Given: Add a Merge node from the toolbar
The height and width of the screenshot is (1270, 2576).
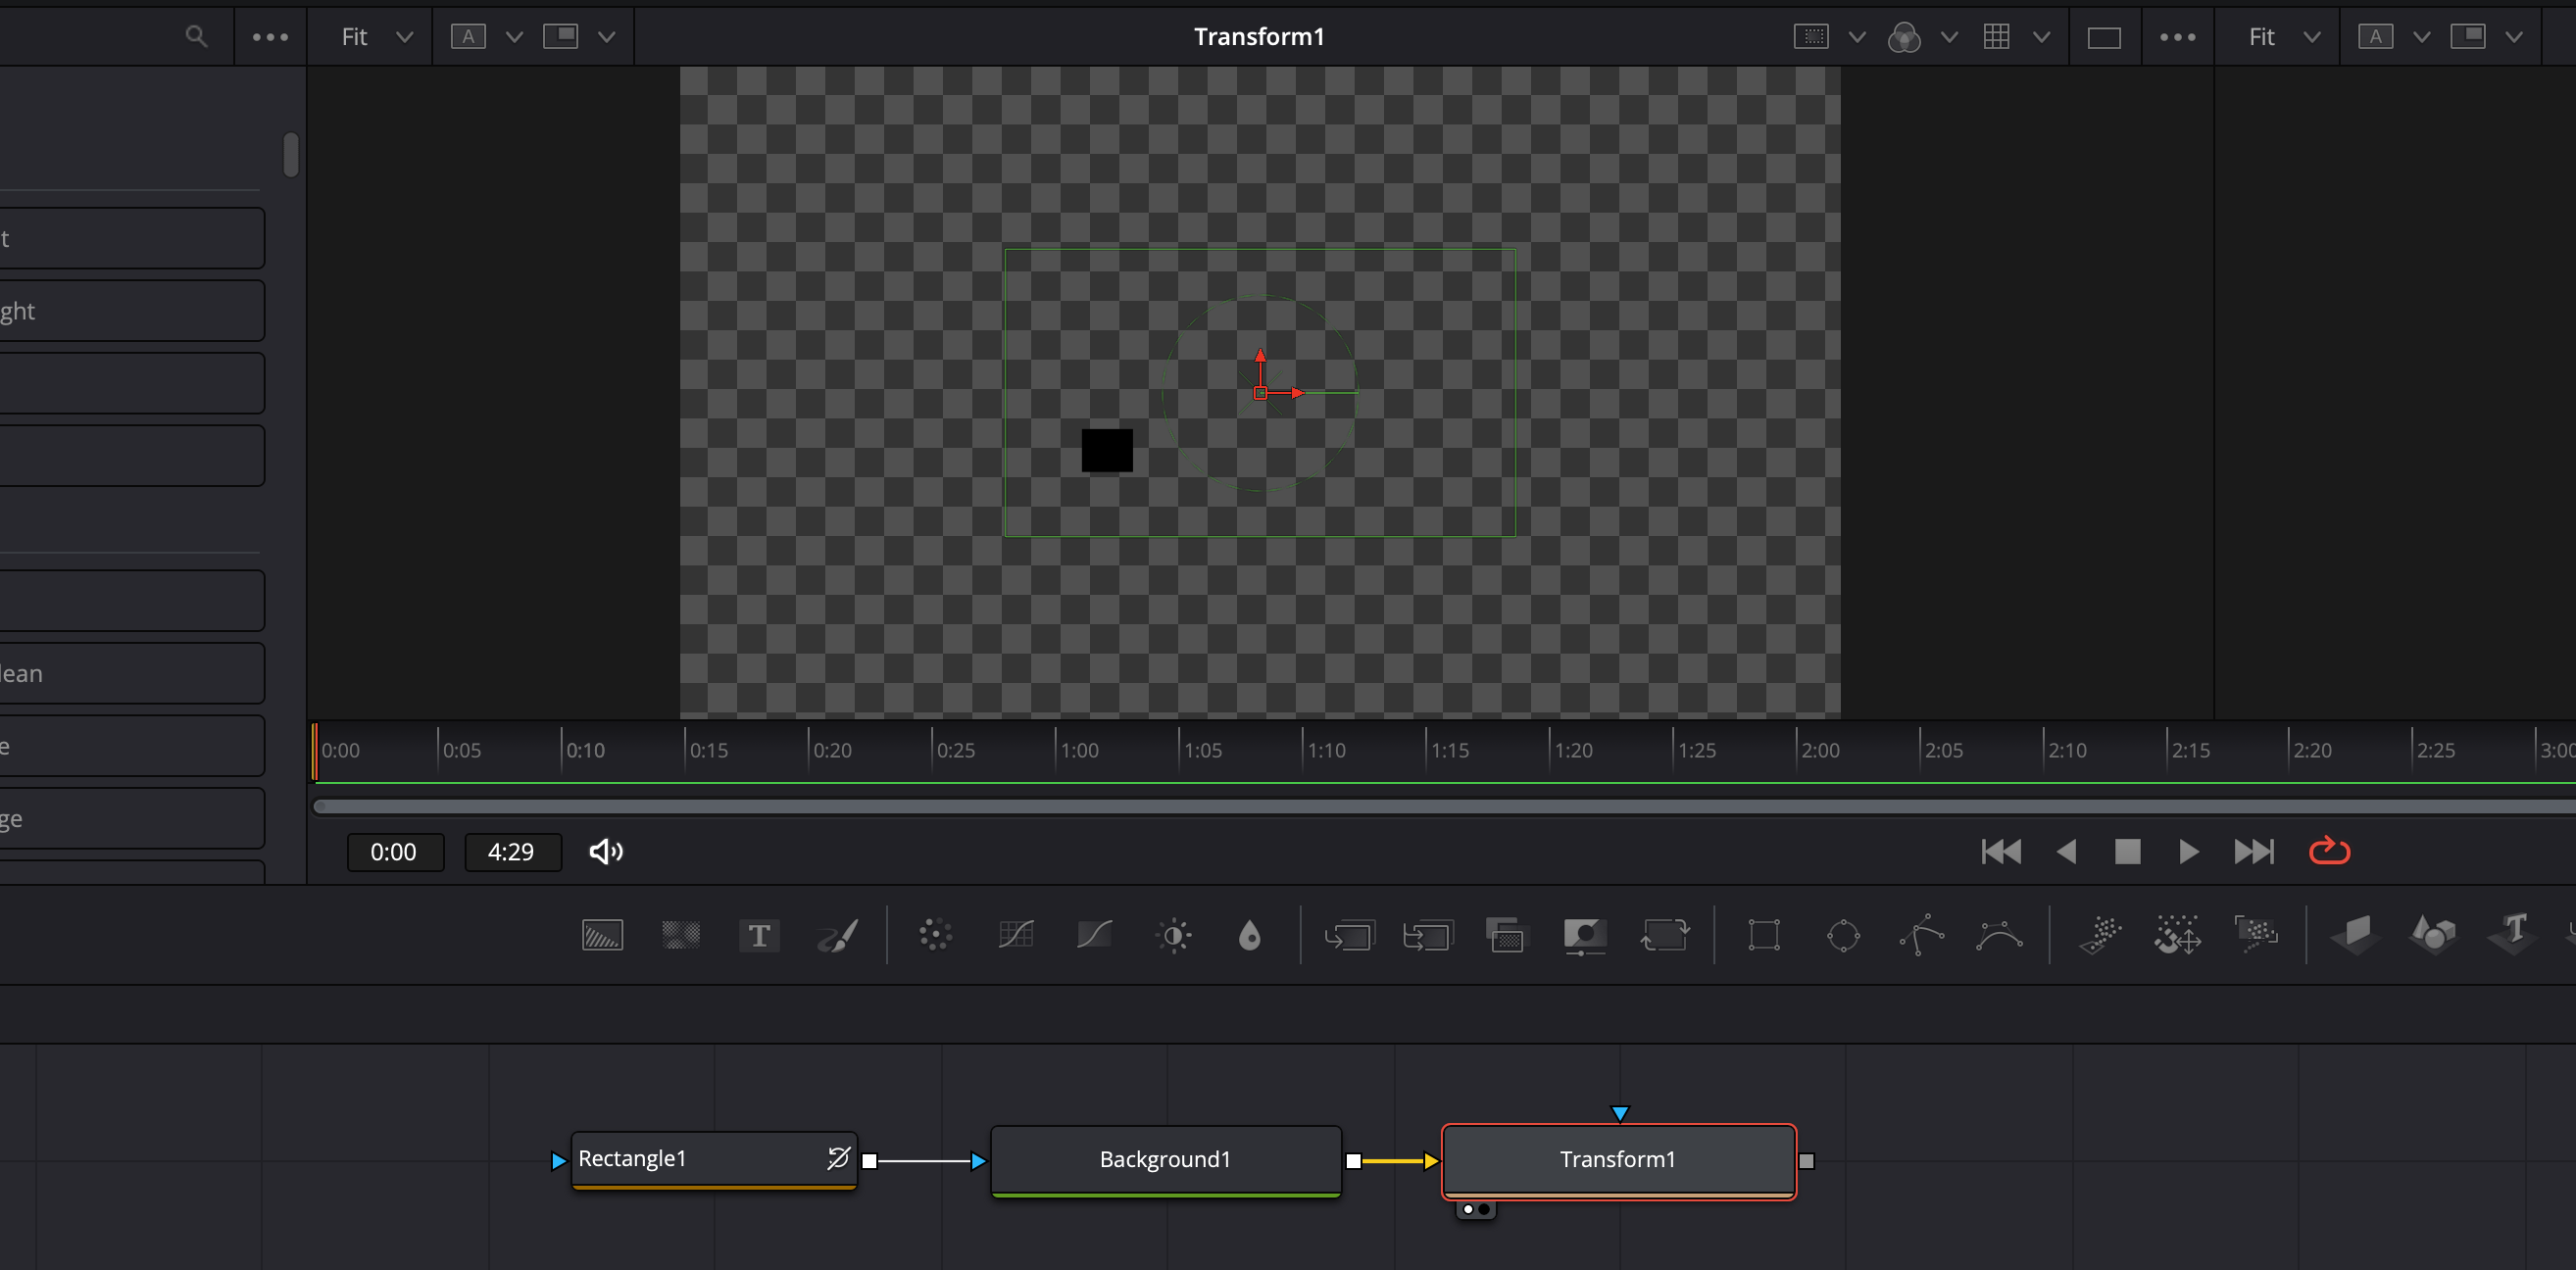Looking at the screenshot, I should 1350,935.
